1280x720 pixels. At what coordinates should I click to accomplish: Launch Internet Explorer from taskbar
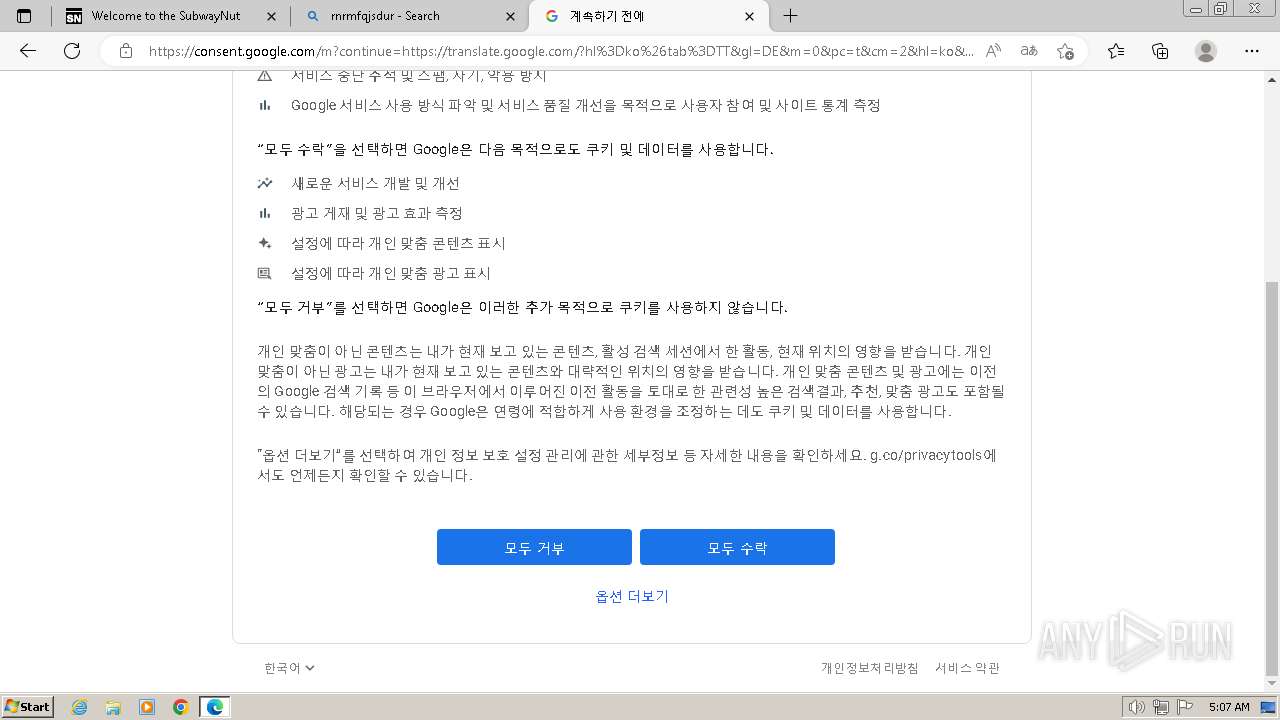pyautogui.click(x=79, y=707)
